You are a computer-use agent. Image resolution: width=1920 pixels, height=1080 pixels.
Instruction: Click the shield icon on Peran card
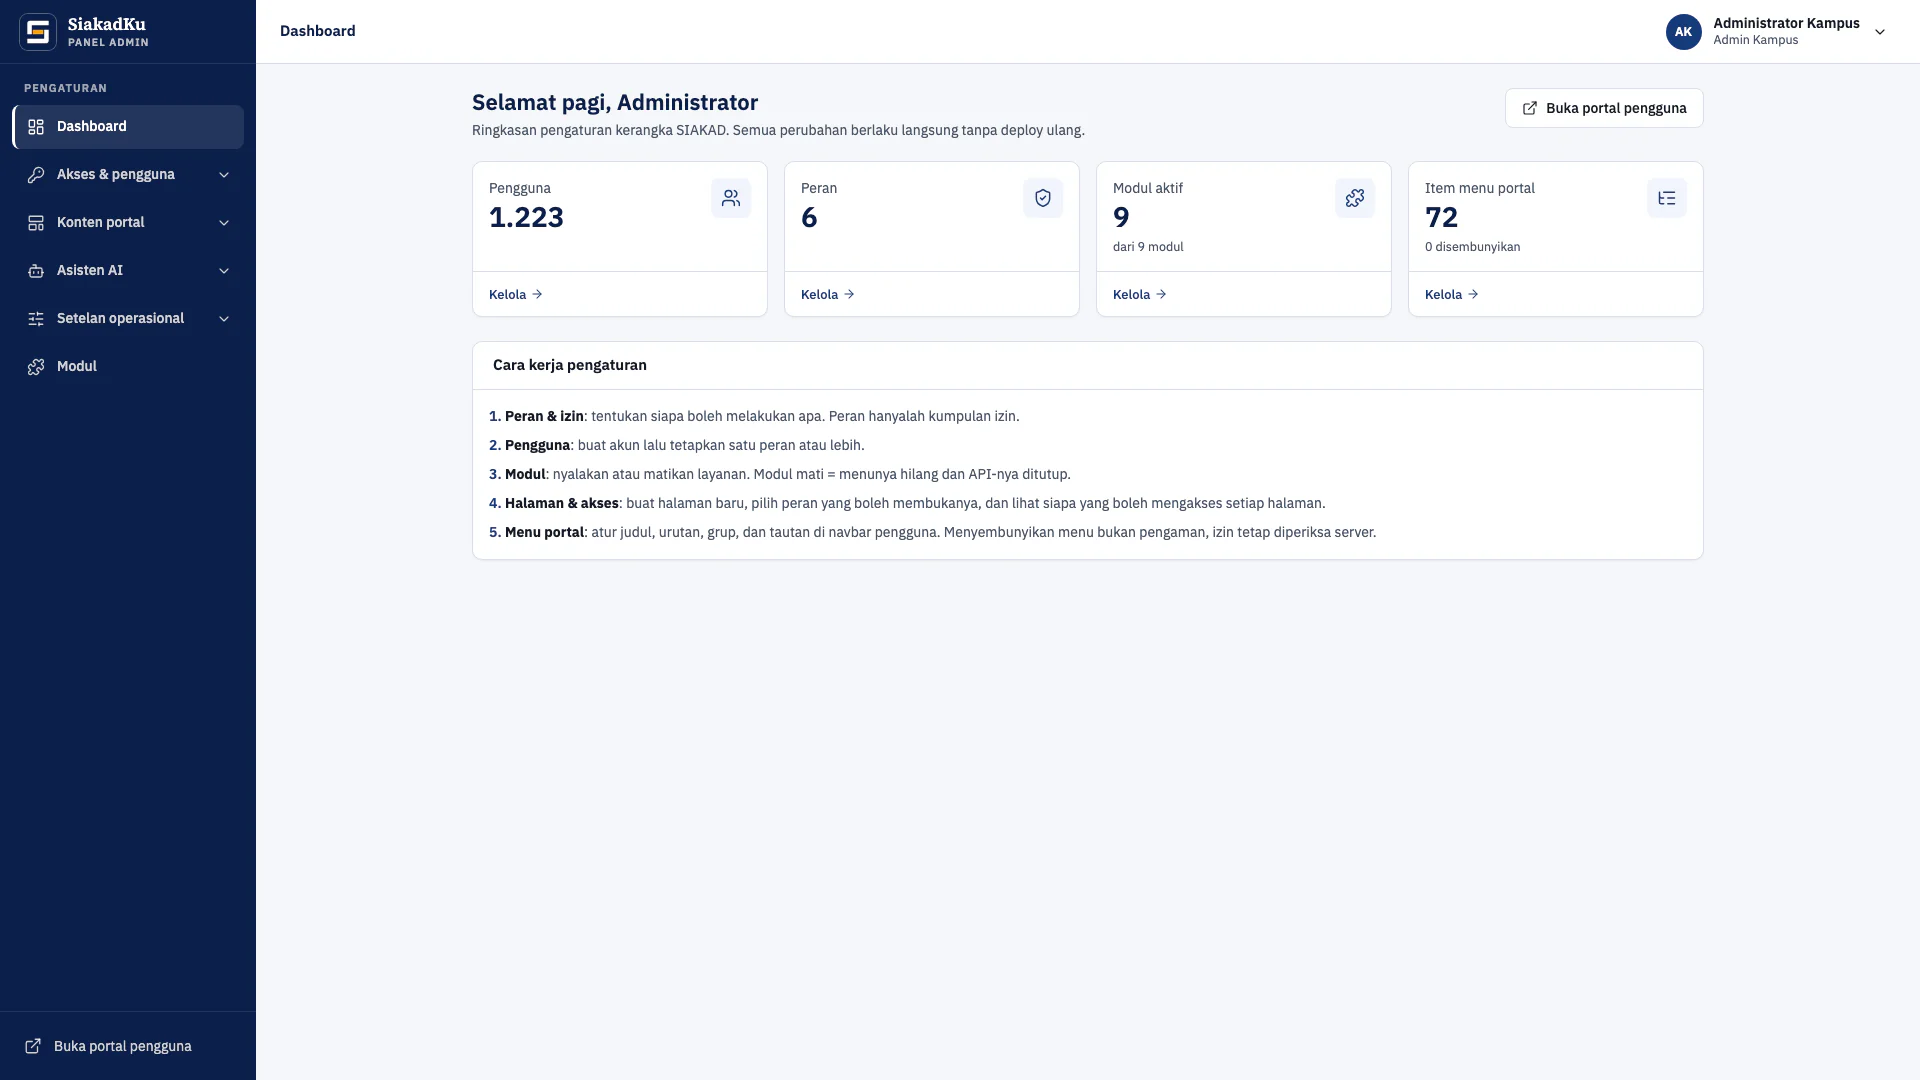(1043, 198)
